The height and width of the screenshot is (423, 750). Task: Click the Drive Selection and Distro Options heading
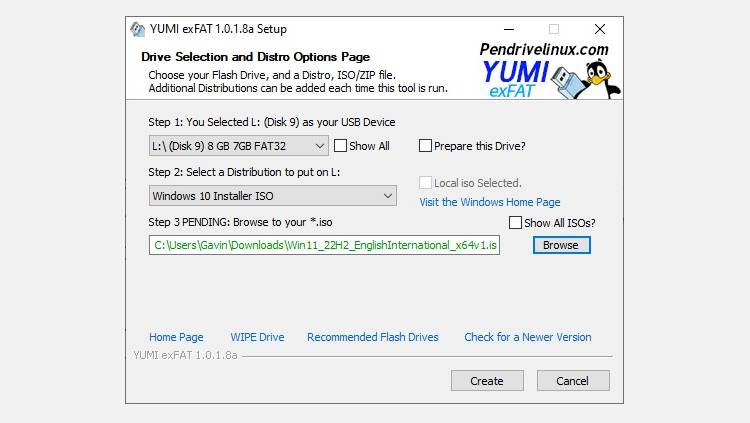pyautogui.click(x=255, y=56)
